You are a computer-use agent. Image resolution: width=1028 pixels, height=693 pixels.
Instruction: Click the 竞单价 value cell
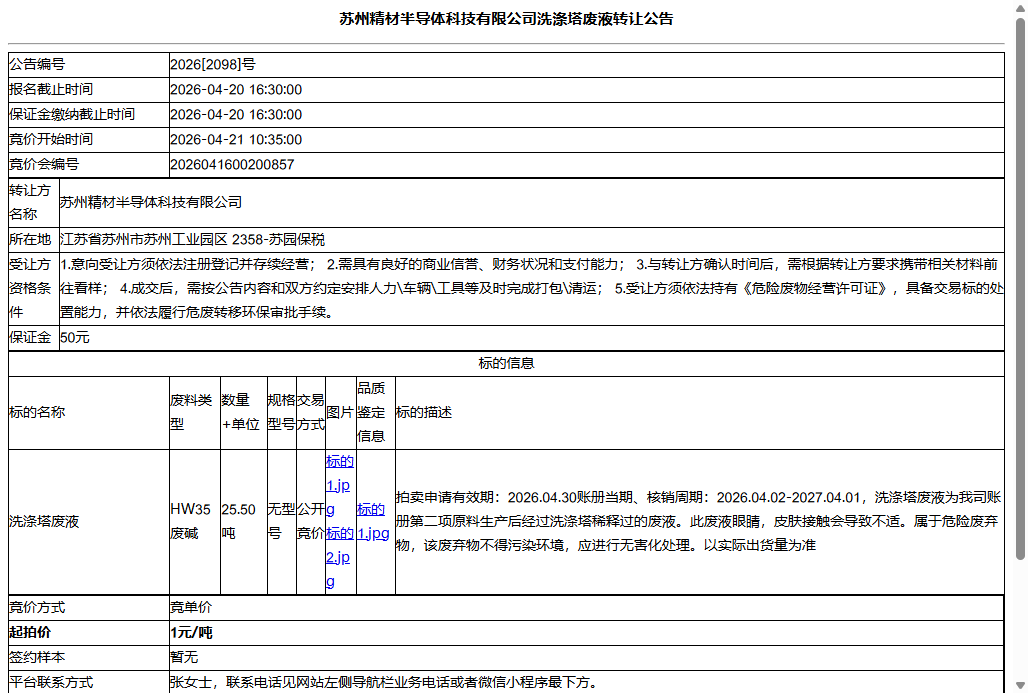point(586,608)
